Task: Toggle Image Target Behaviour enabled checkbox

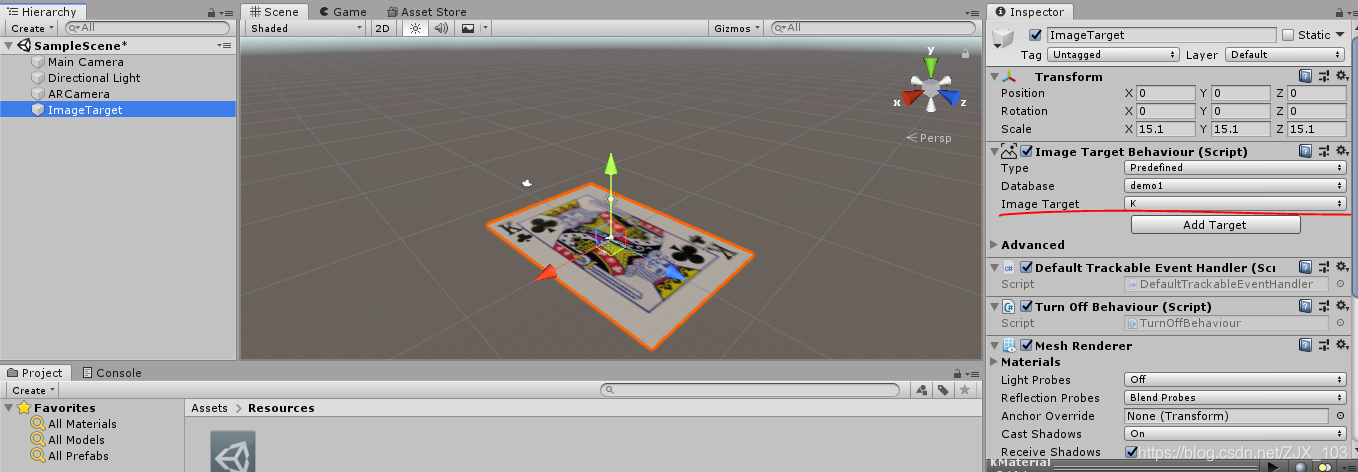Action: pos(1027,152)
